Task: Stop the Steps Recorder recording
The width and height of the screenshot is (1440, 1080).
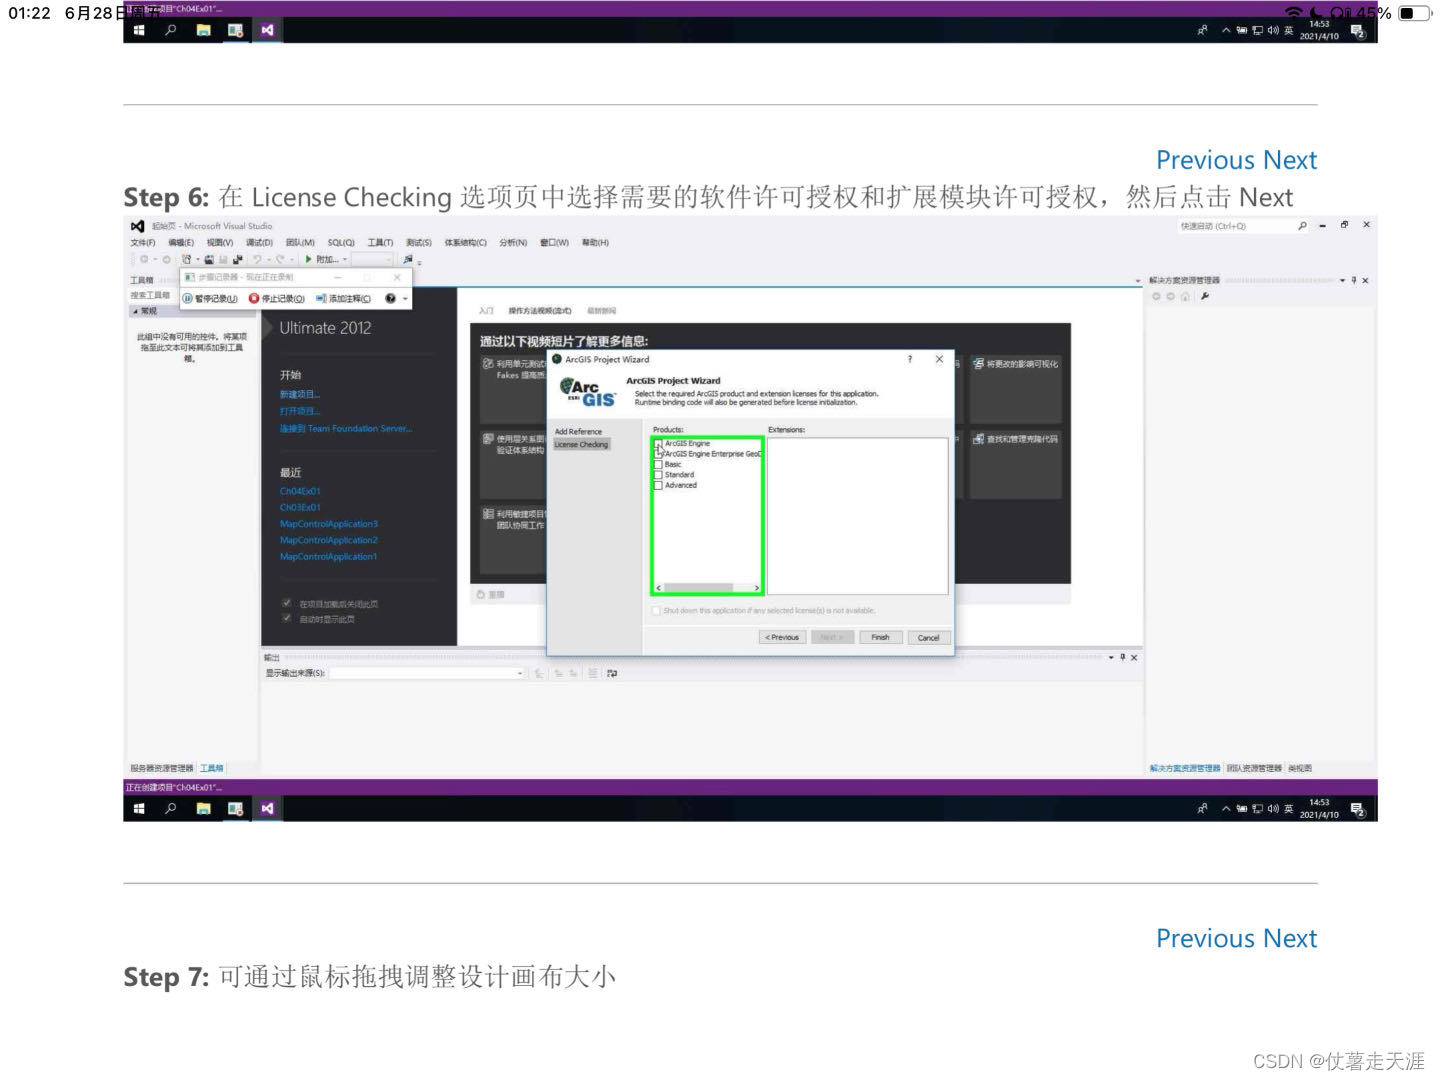Action: [x=277, y=298]
